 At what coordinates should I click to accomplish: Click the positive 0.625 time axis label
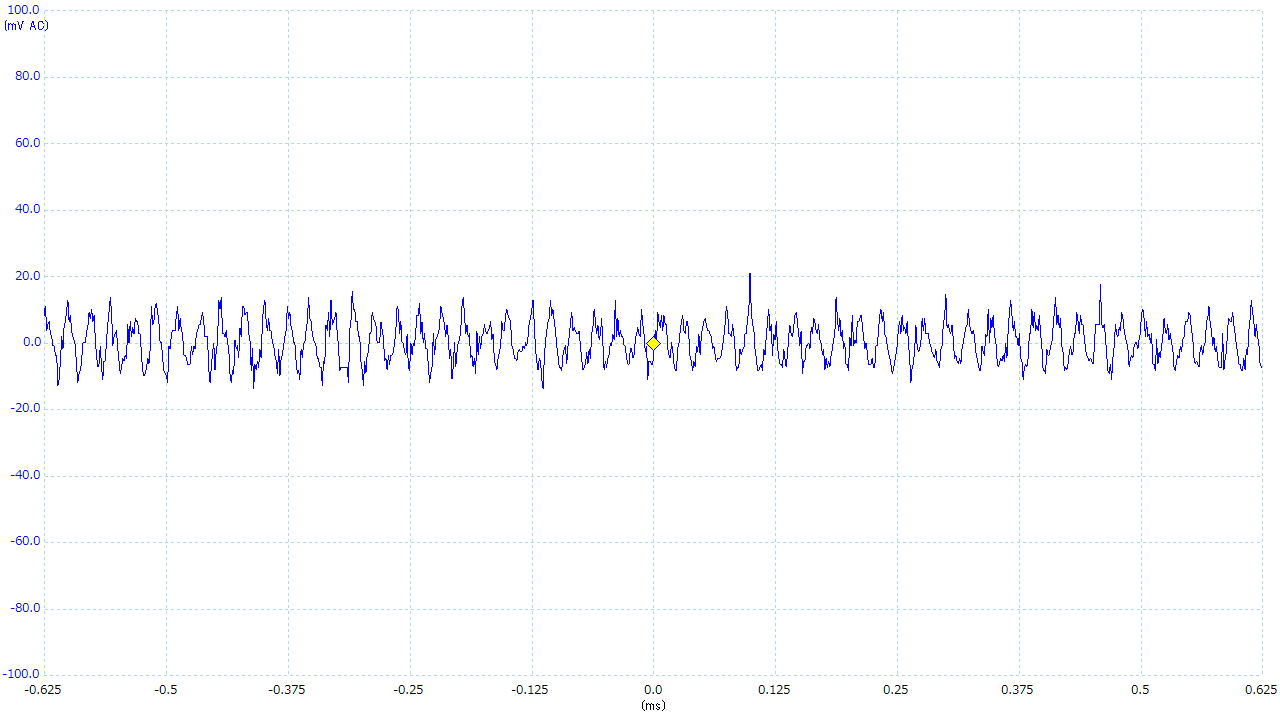tap(1261, 690)
